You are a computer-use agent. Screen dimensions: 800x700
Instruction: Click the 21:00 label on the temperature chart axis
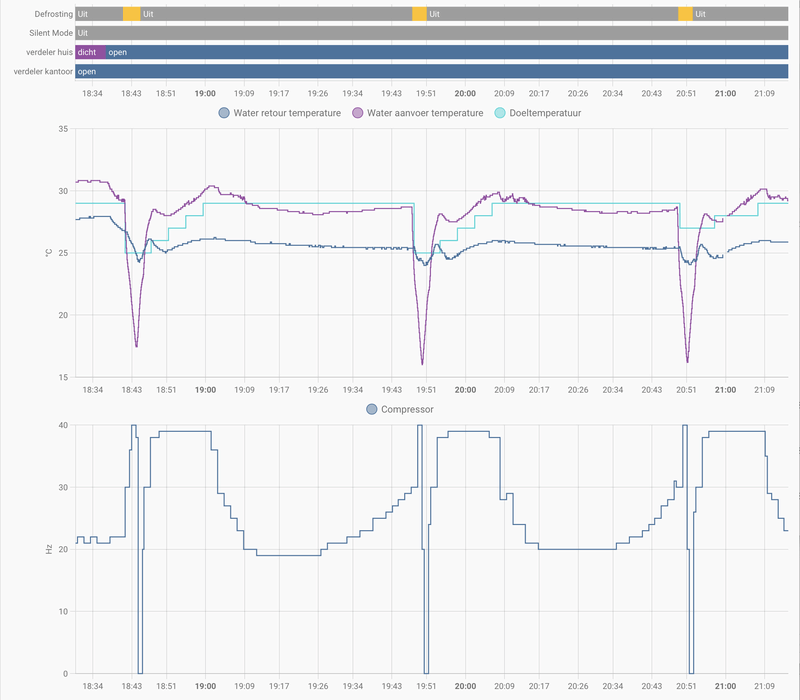pyautogui.click(x=725, y=390)
